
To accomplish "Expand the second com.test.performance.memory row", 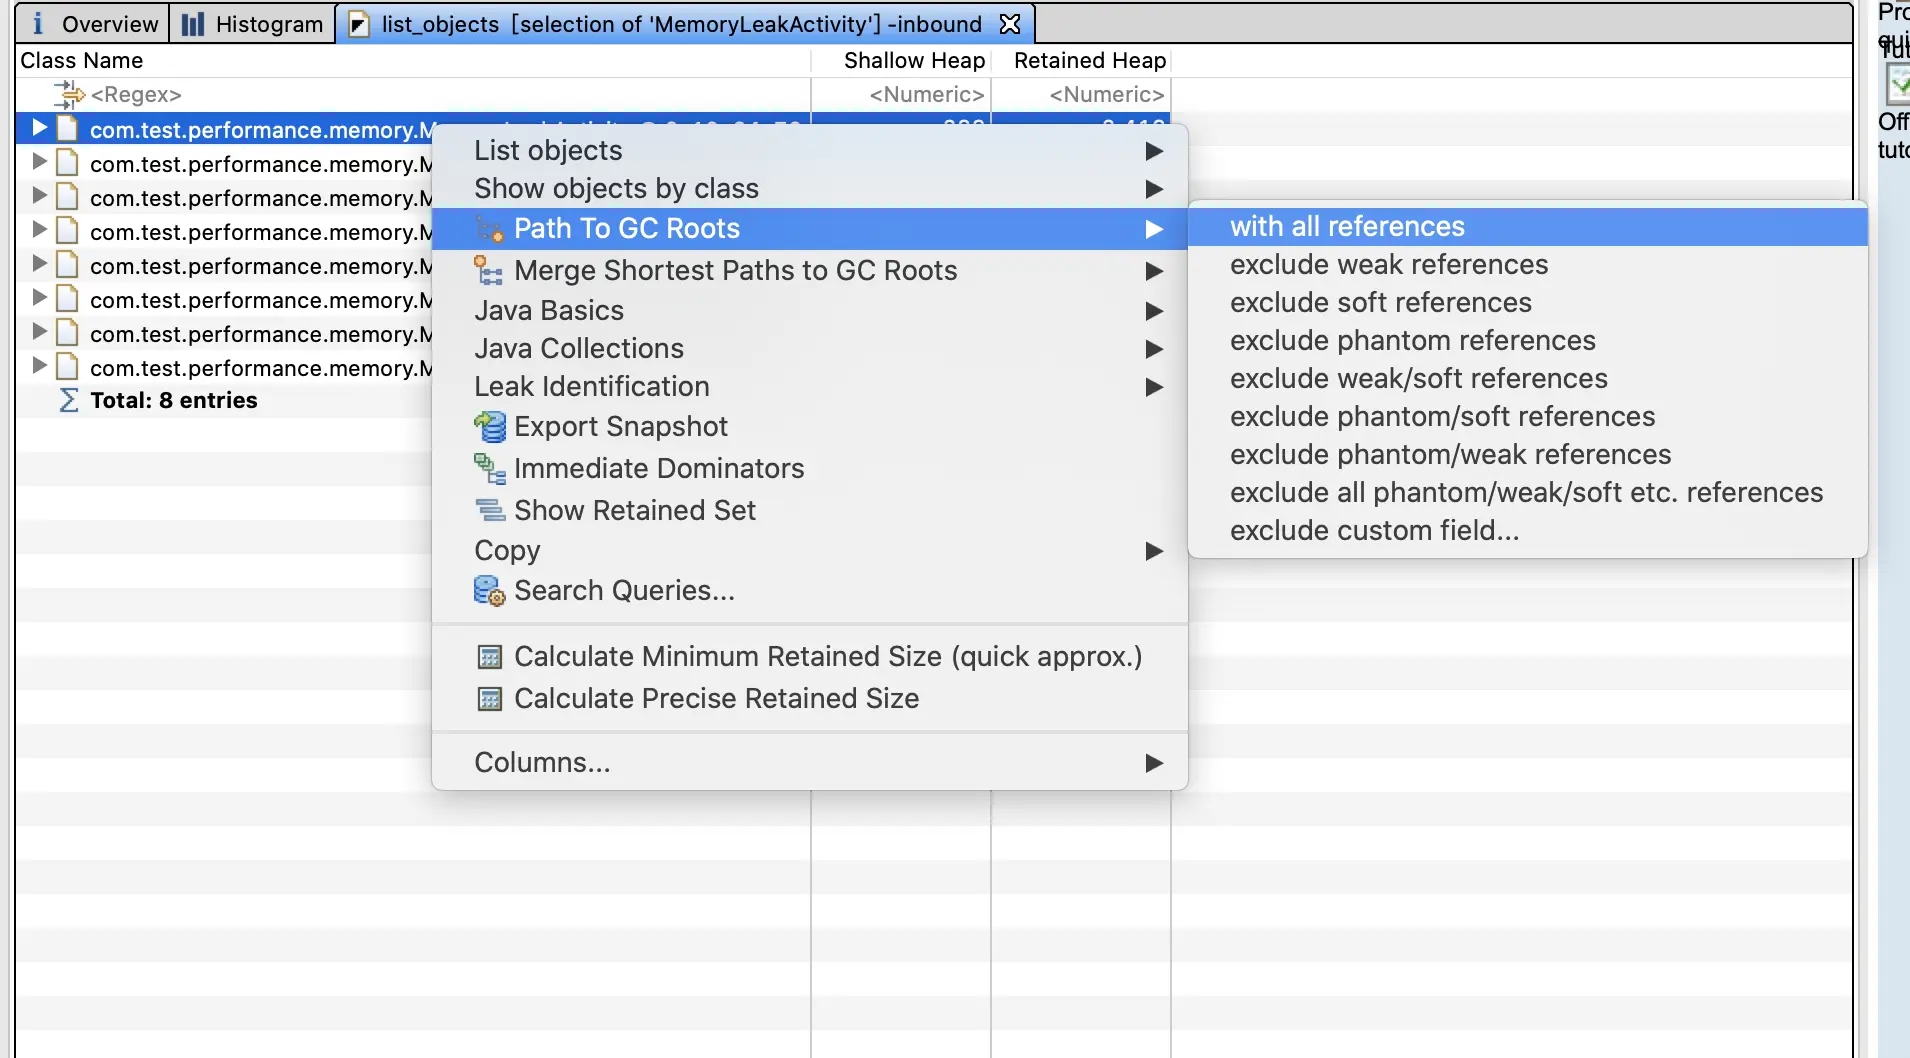I will 39,162.
